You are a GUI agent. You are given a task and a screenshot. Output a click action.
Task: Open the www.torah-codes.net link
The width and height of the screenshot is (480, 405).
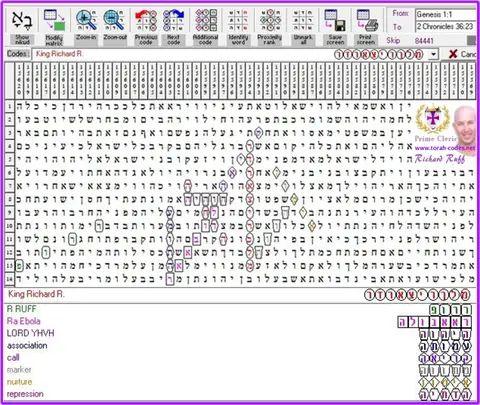point(445,148)
